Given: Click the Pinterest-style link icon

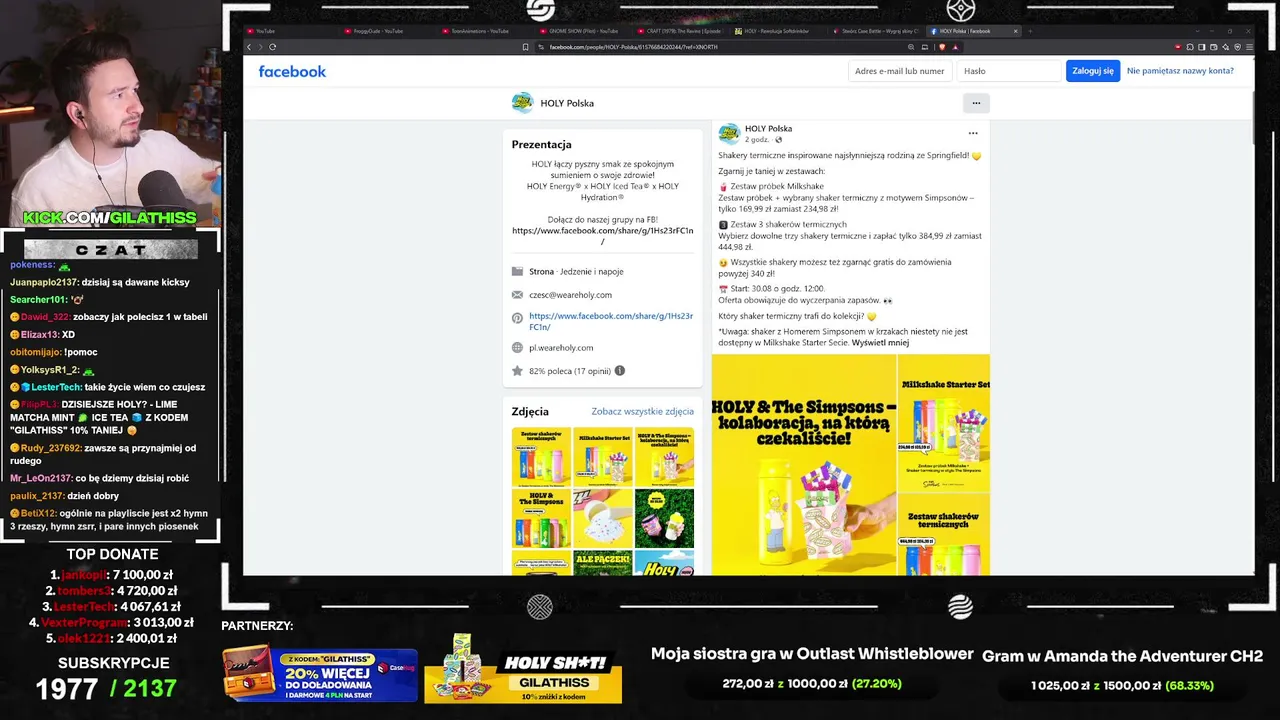Looking at the screenshot, I should point(517,318).
